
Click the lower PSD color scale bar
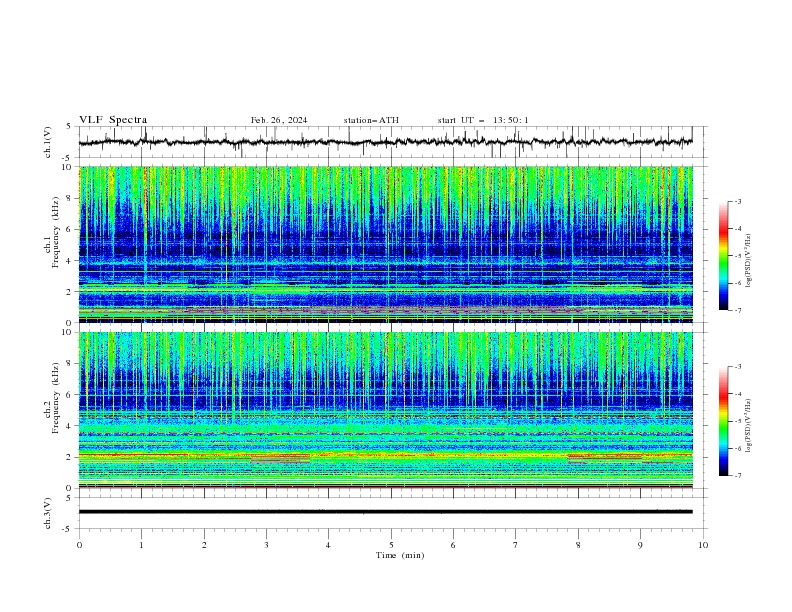pyautogui.click(x=724, y=421)
